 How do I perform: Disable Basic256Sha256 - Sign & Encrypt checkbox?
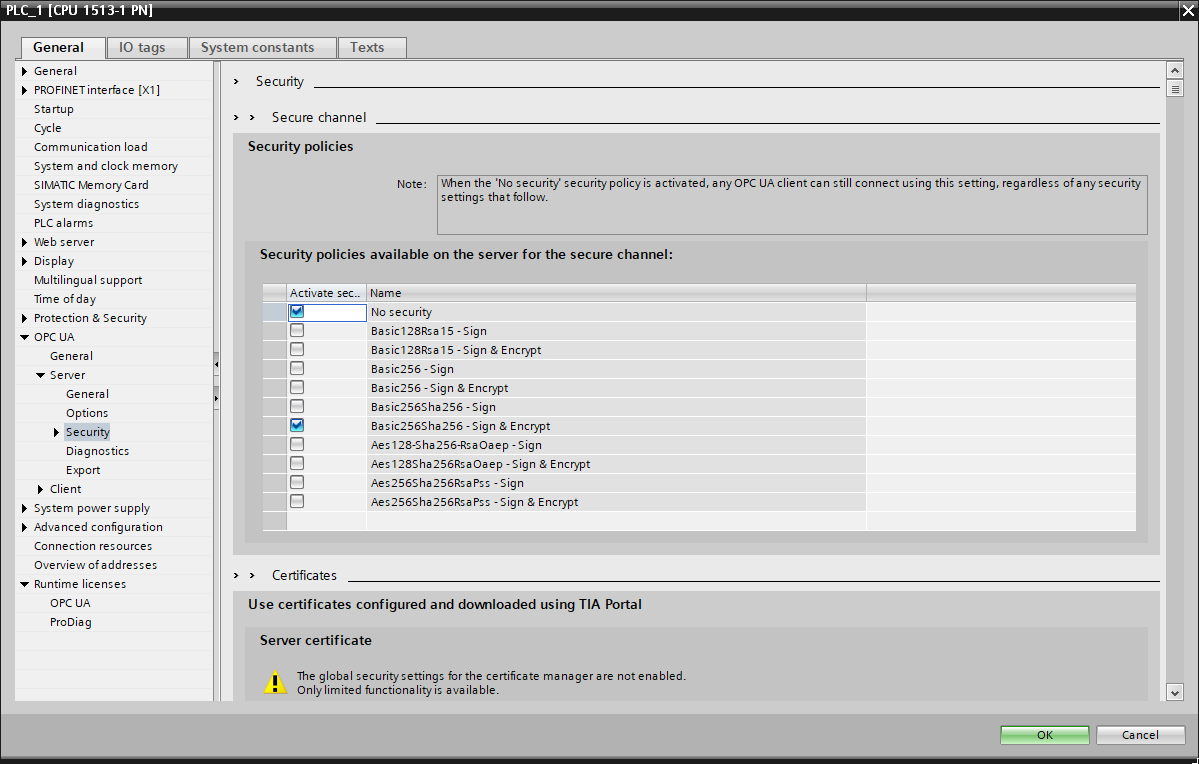pos(297,425)
